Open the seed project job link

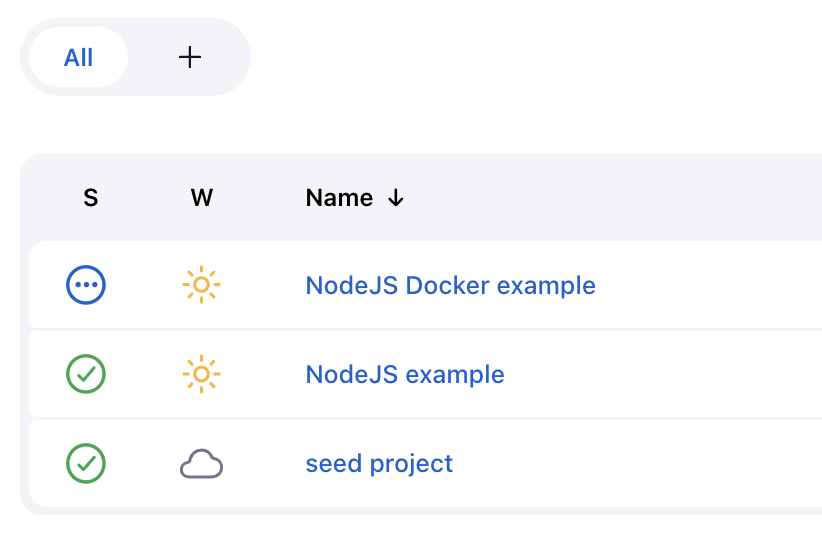pyautogui.click(x=379, y=464)
